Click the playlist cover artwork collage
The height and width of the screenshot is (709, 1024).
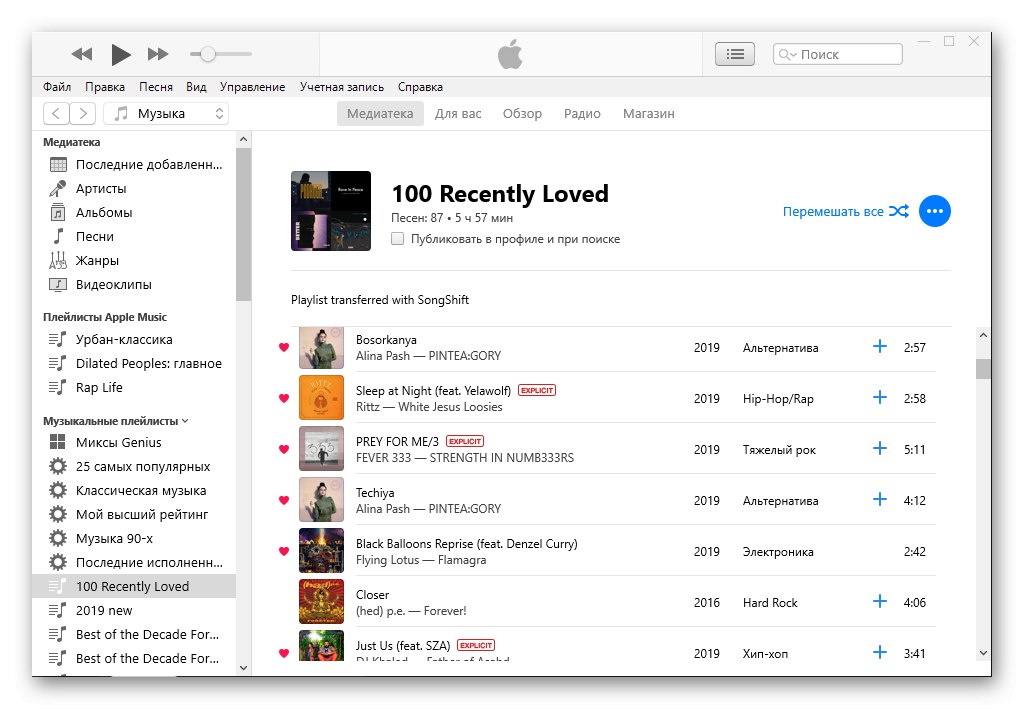pos(331,211)
